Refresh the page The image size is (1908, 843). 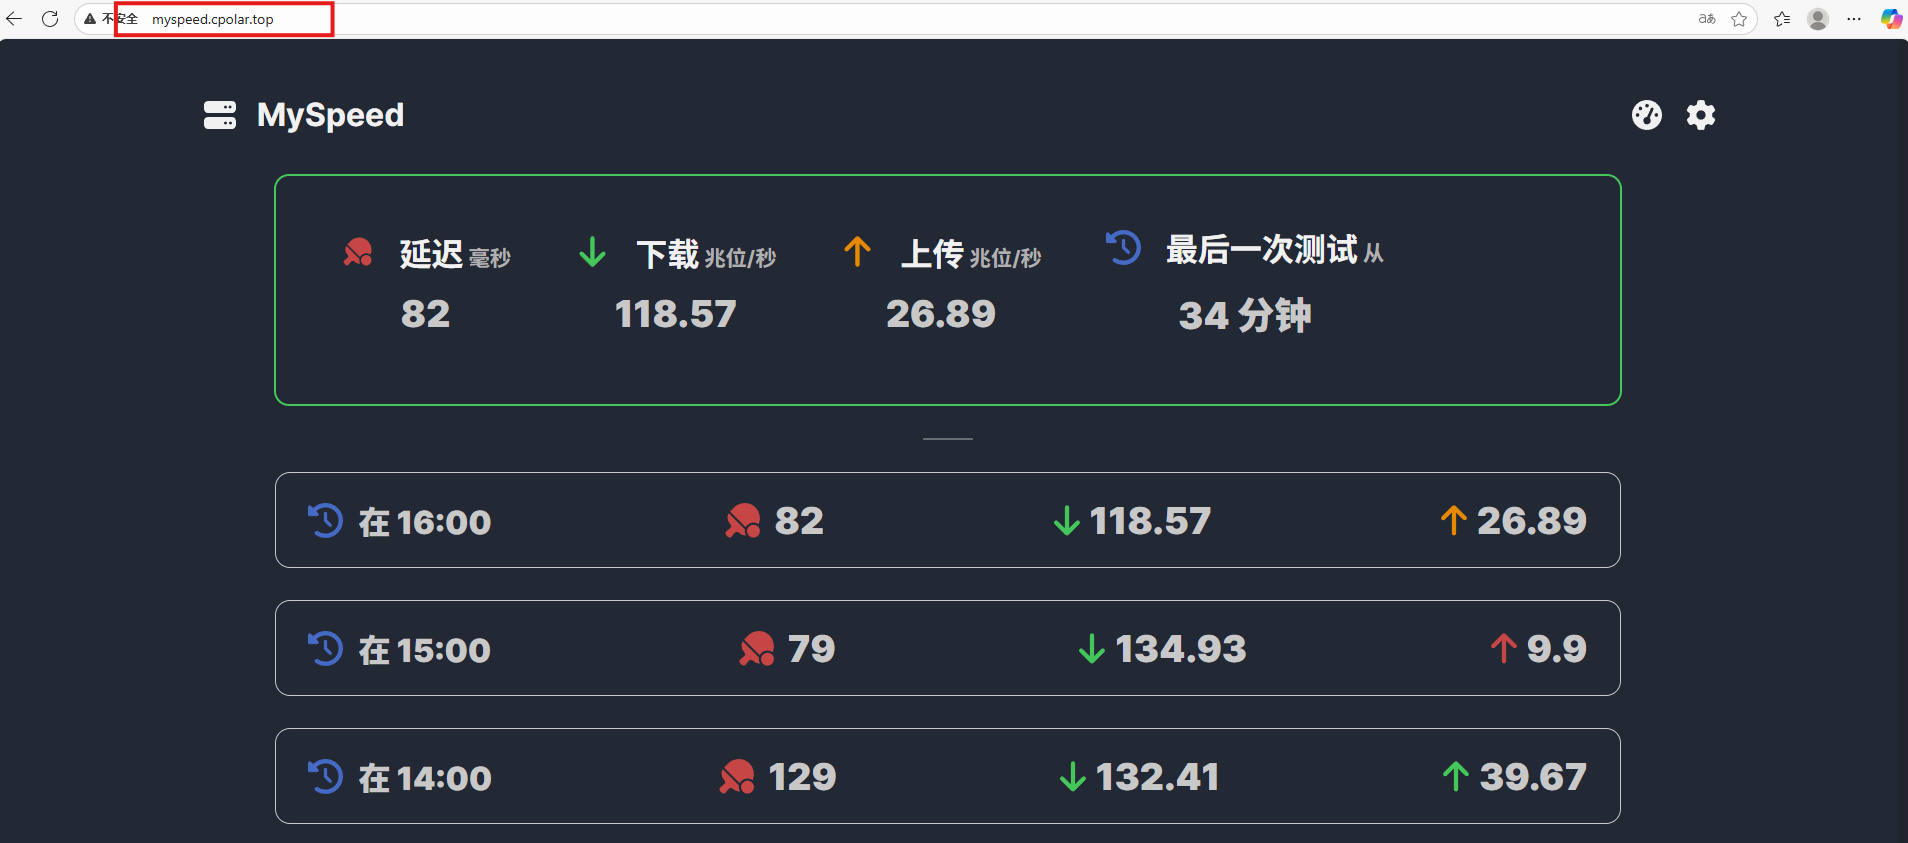click(50, 19)
